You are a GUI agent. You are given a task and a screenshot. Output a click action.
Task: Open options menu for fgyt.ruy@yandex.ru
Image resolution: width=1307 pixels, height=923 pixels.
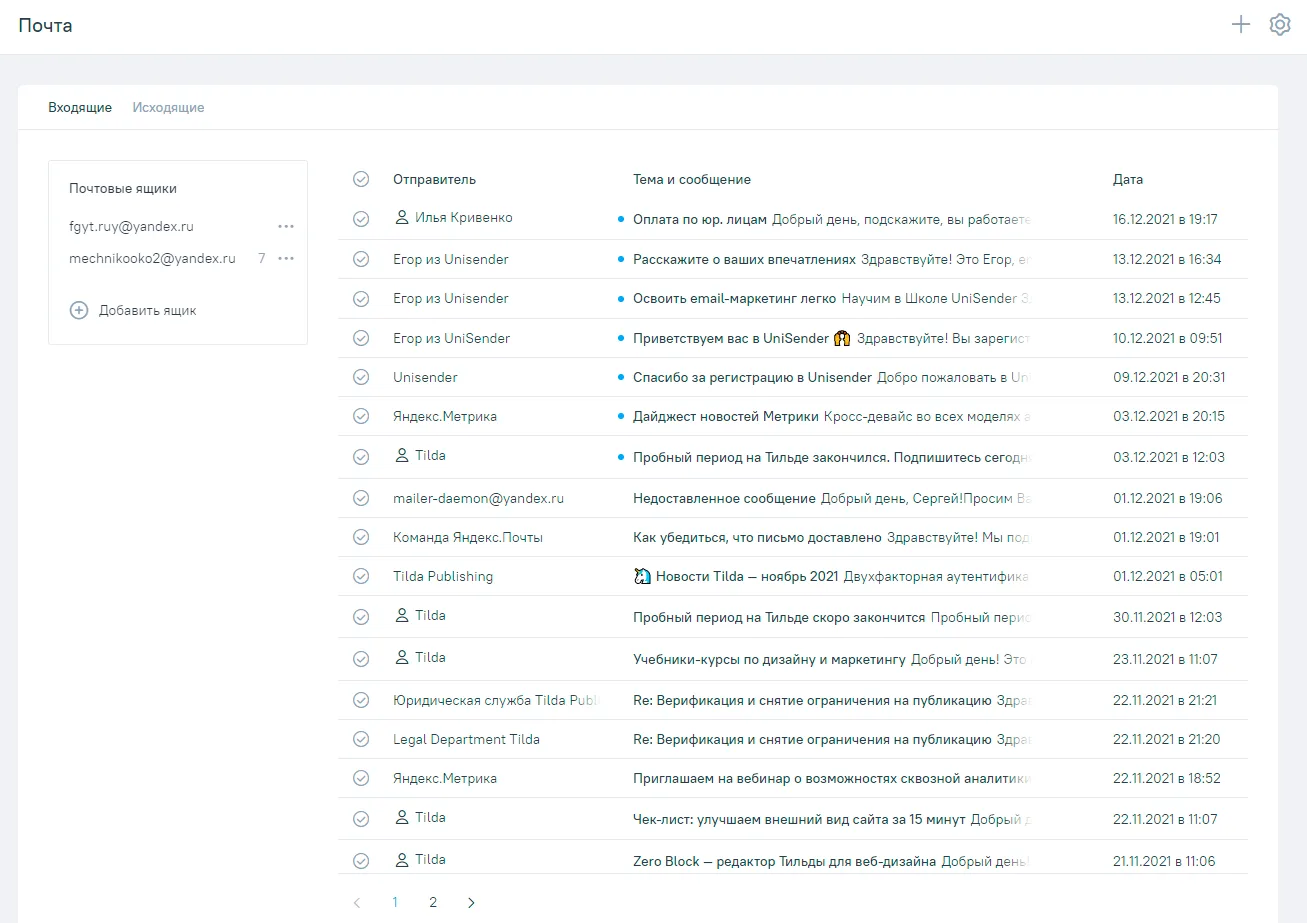286,226
